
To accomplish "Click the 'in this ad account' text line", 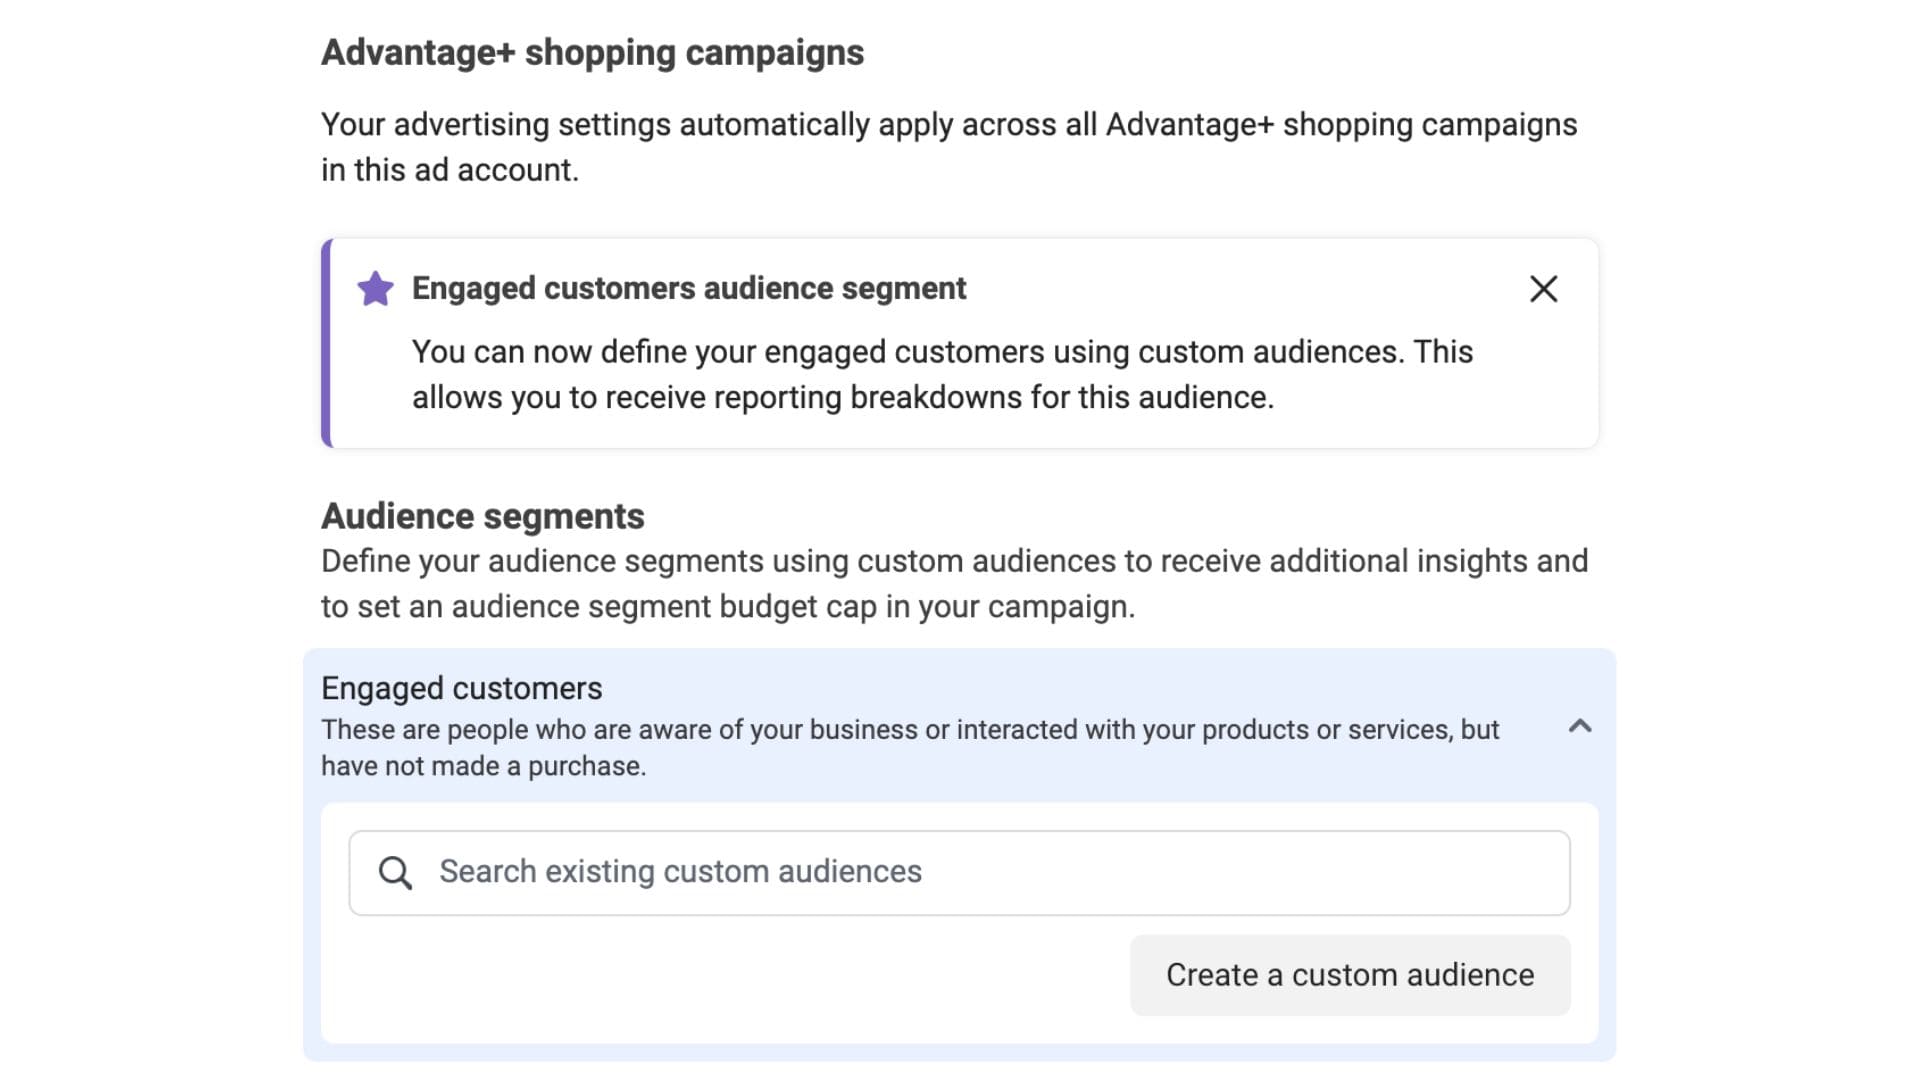I will (x=449, y=171).
